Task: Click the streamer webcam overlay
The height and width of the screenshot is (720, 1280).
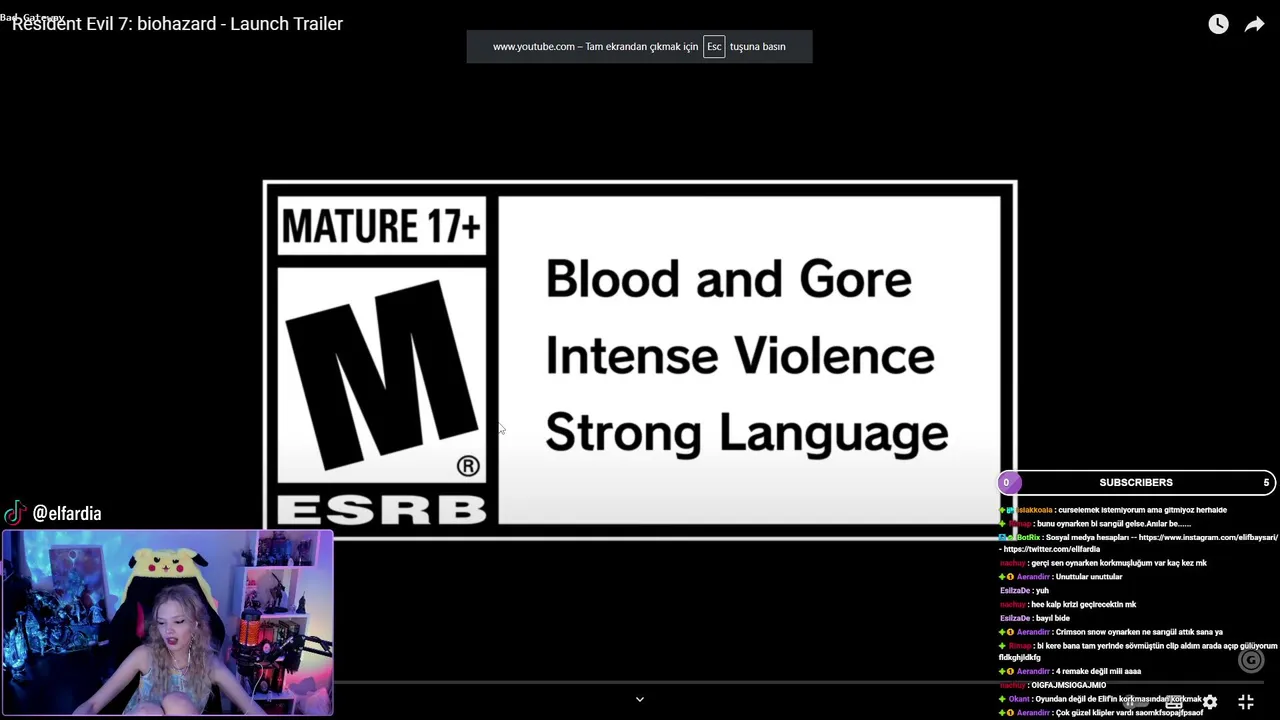Action: [x=167, y=623]
